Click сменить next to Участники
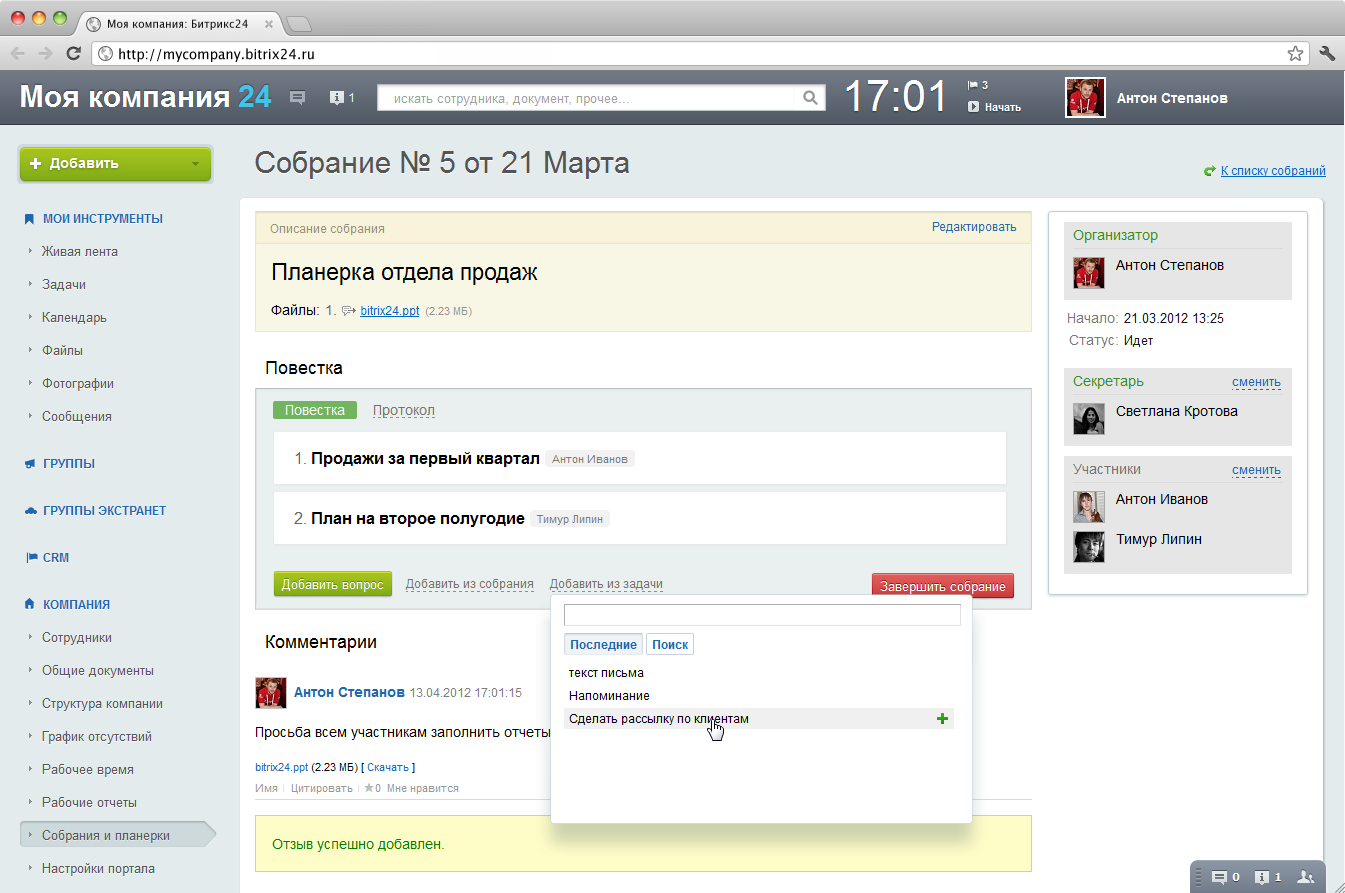The height and width of the screenshot is (893, 1345). click(x=1256, y=470)
